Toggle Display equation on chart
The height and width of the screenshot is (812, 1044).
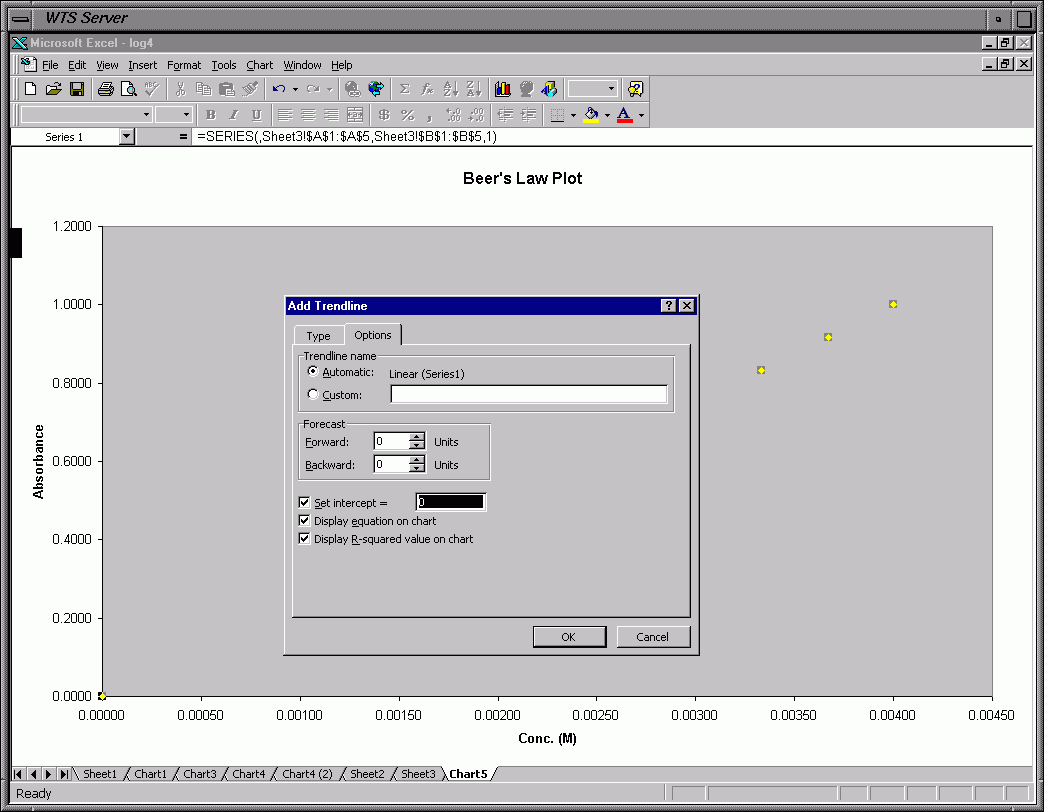(x=305, y=521)
